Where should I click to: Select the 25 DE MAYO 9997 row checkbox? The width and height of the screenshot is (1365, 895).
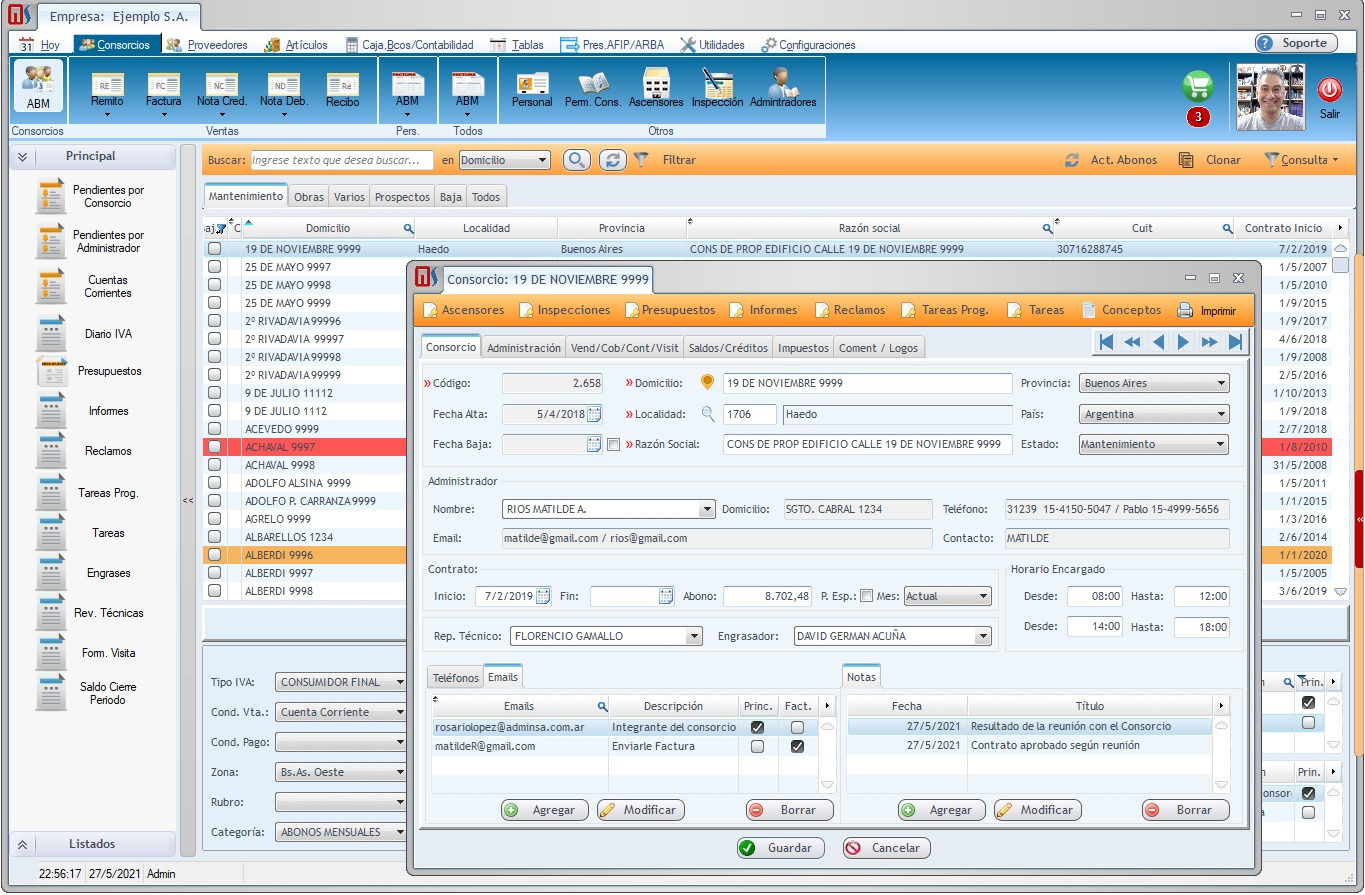214,267
